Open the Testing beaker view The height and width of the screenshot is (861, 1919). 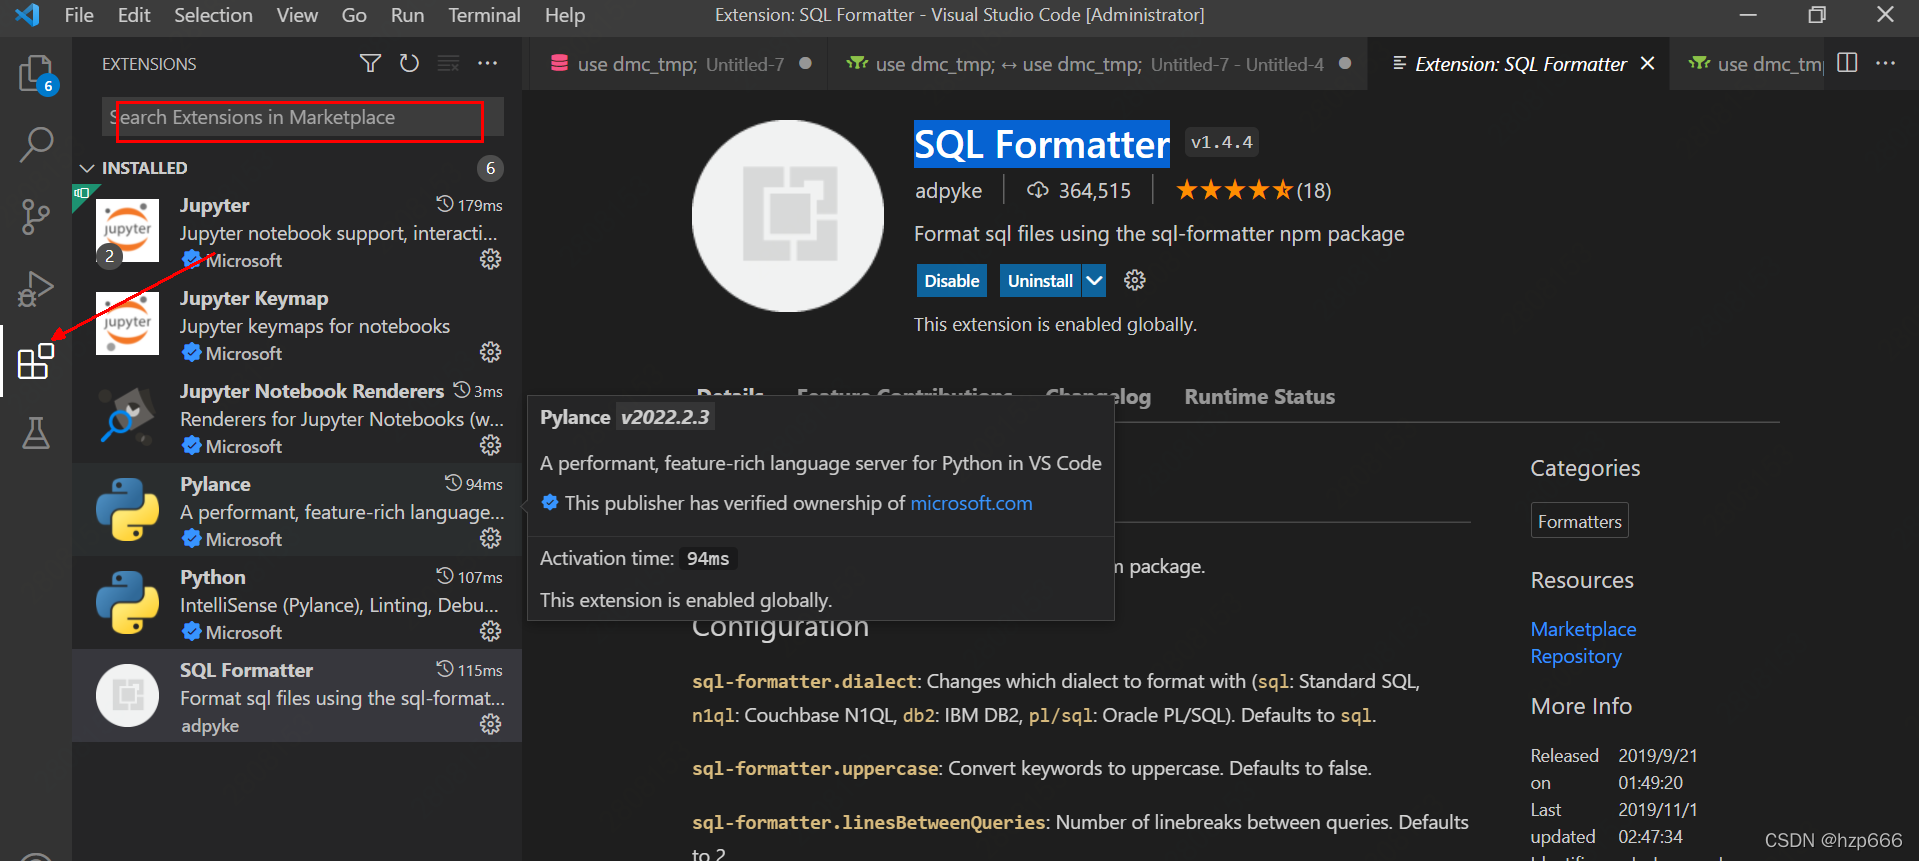click(x=36, y=433)
